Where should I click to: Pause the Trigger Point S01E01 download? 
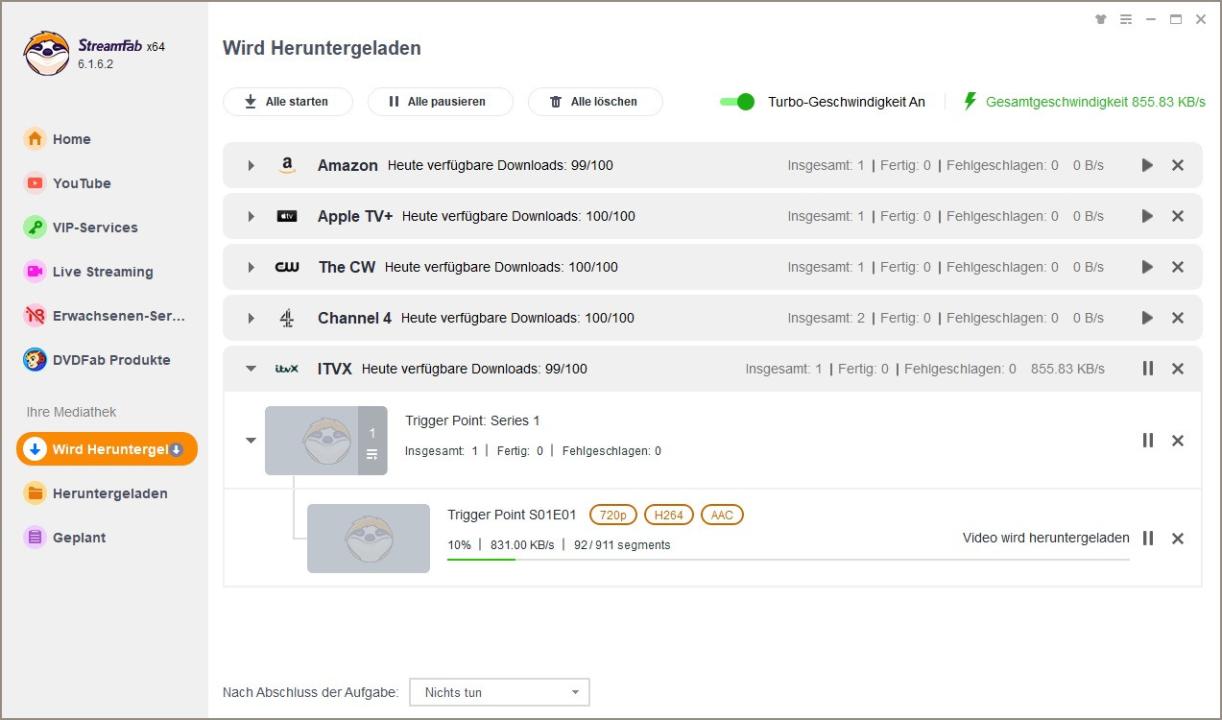pyautogui.click(x=1148, y=538)
